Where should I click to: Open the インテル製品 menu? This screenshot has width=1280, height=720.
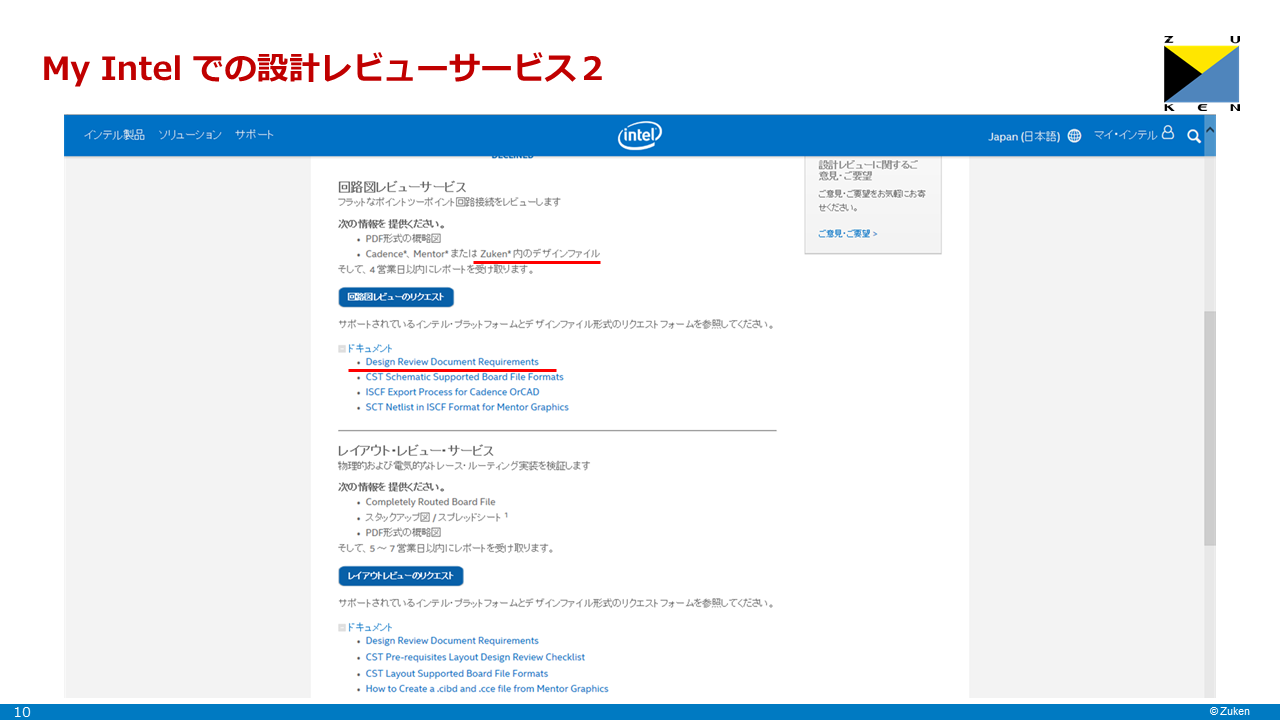[x=114, y=135]
